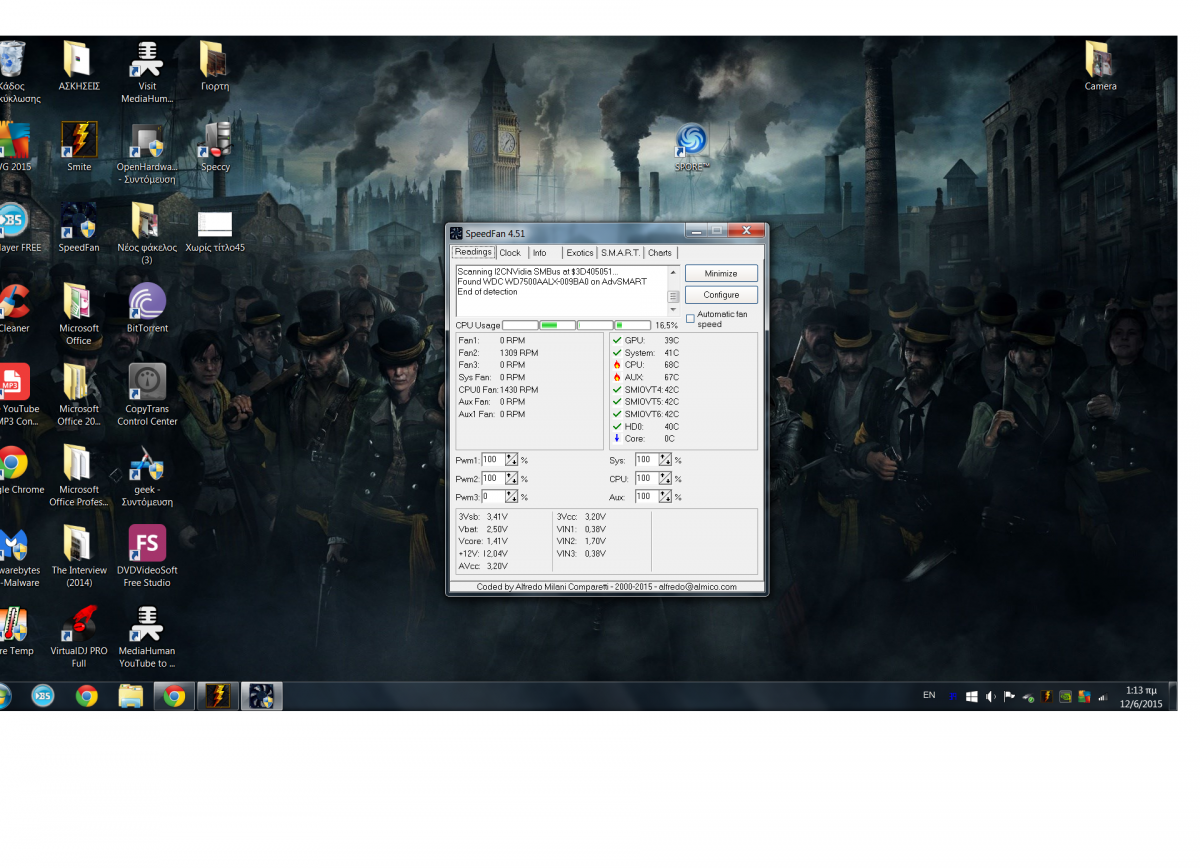
Task: Adjust the Pwm2 spinner arrows
Action: (512, 479)
